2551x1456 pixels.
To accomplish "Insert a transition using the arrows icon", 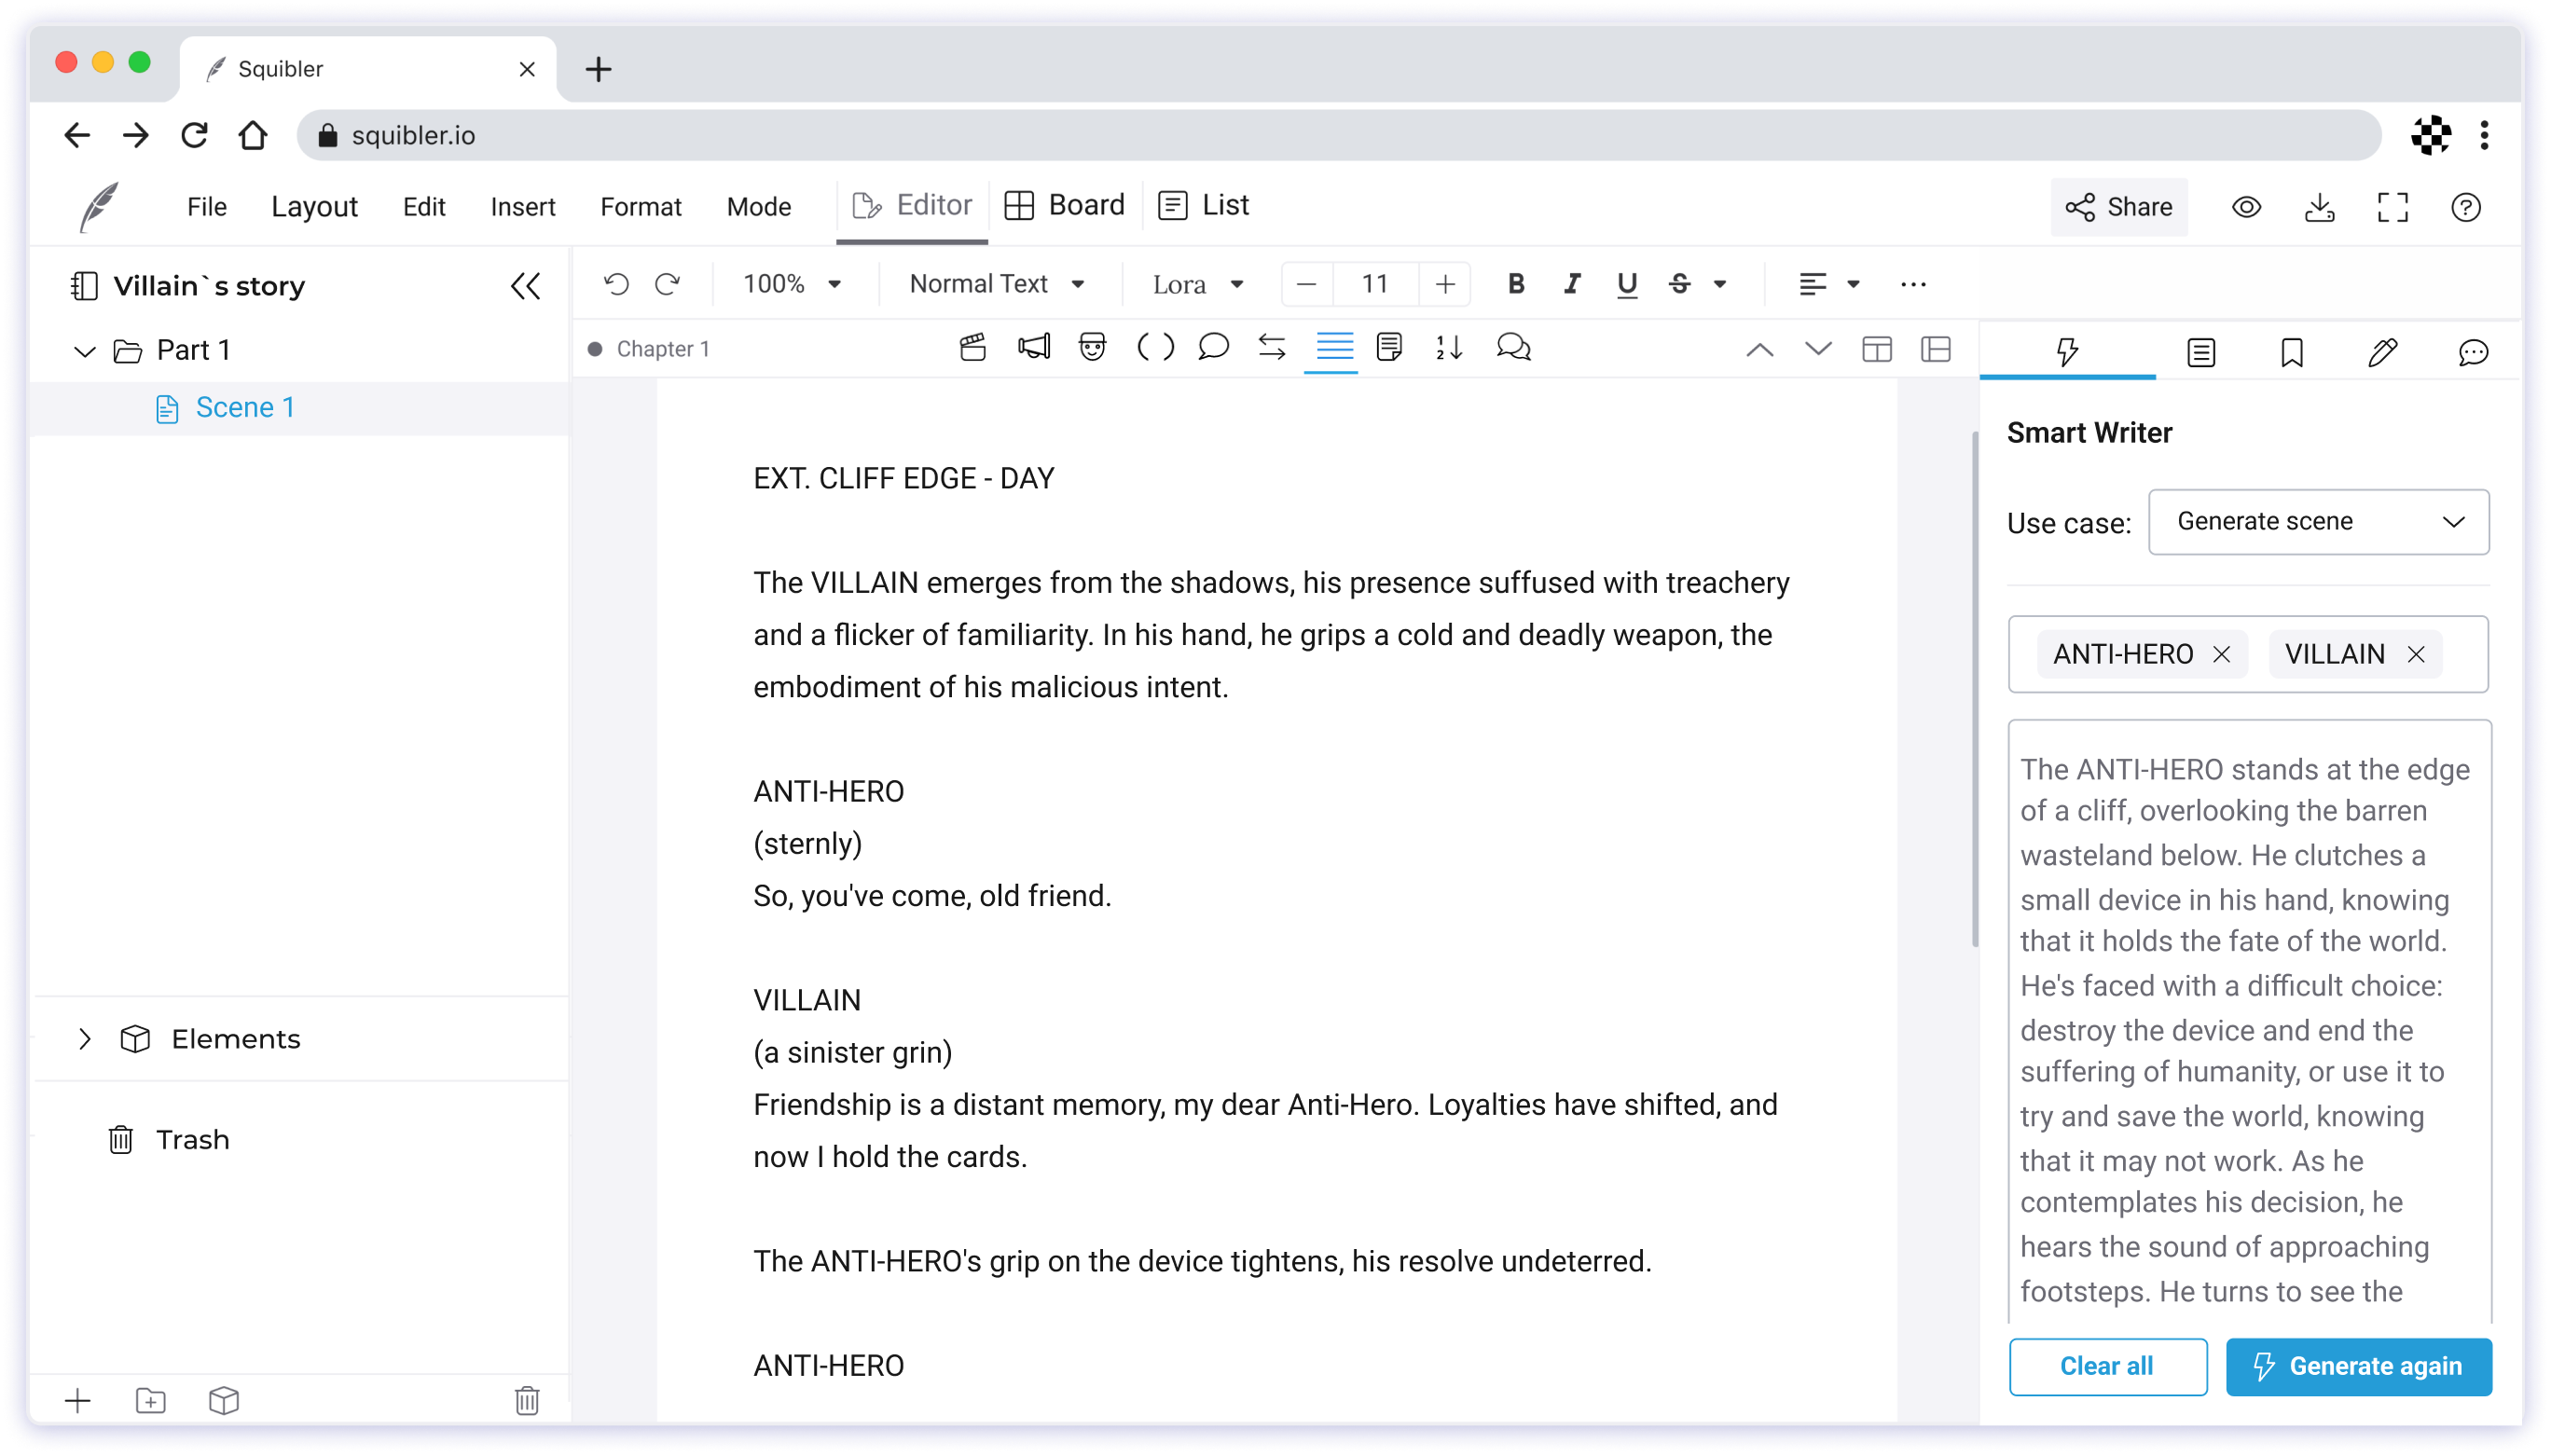I will point(1272,348).
